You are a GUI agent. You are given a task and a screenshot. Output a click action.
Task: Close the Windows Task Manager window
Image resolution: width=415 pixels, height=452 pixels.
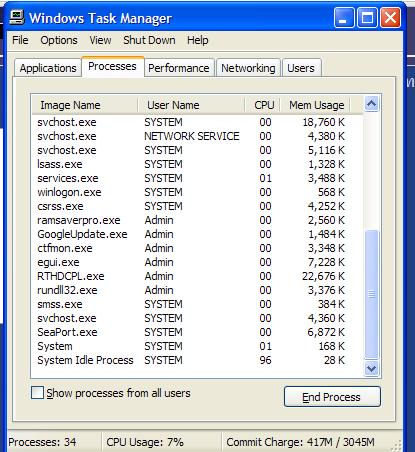tap(390, 18)
